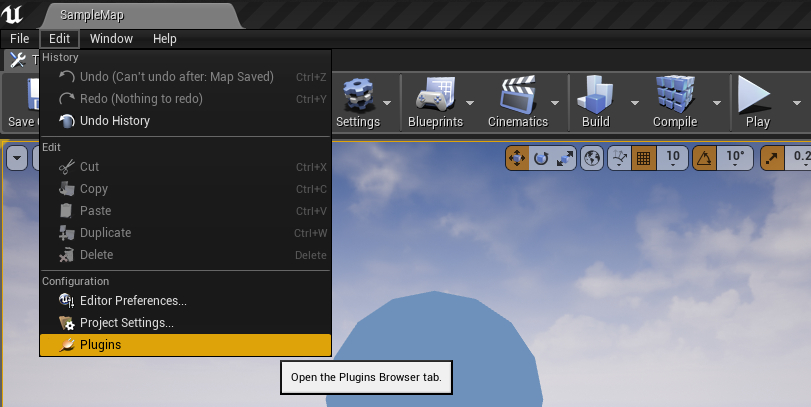
Task: Click Duplicate in the Edit menu
Action: click(x=185, y=233)
